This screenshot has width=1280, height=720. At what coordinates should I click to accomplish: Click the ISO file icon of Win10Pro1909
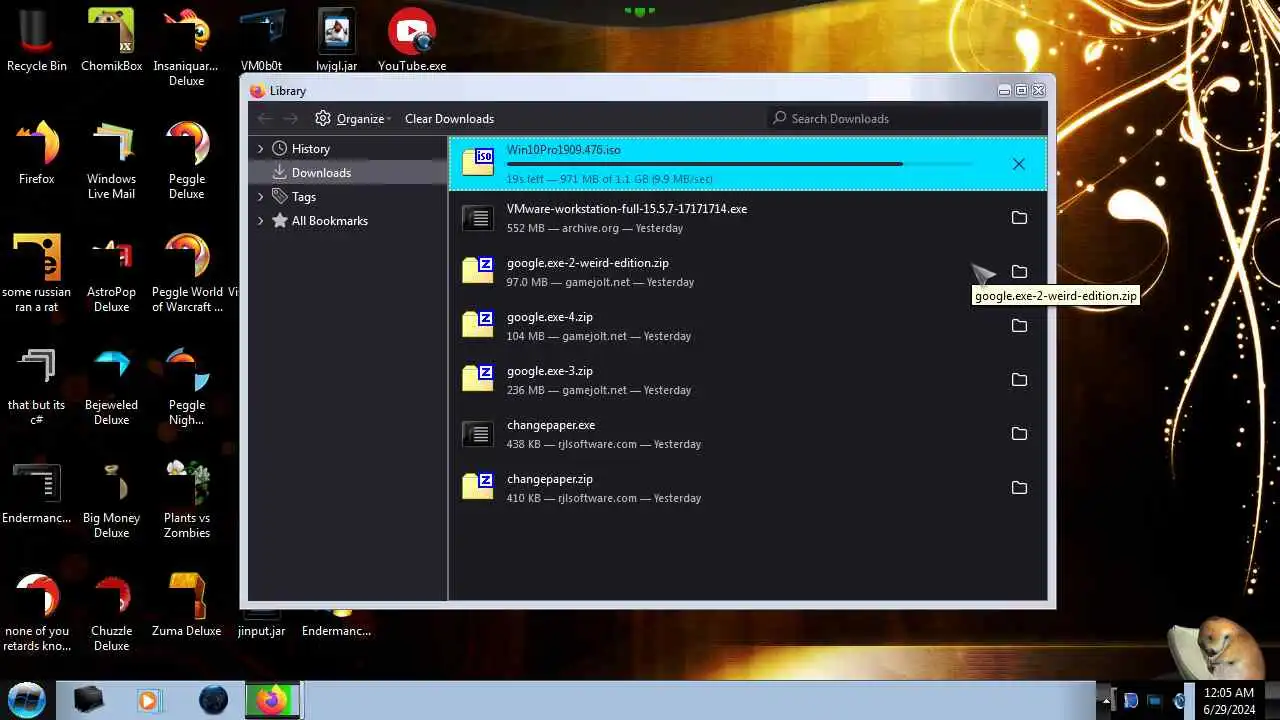478,163
